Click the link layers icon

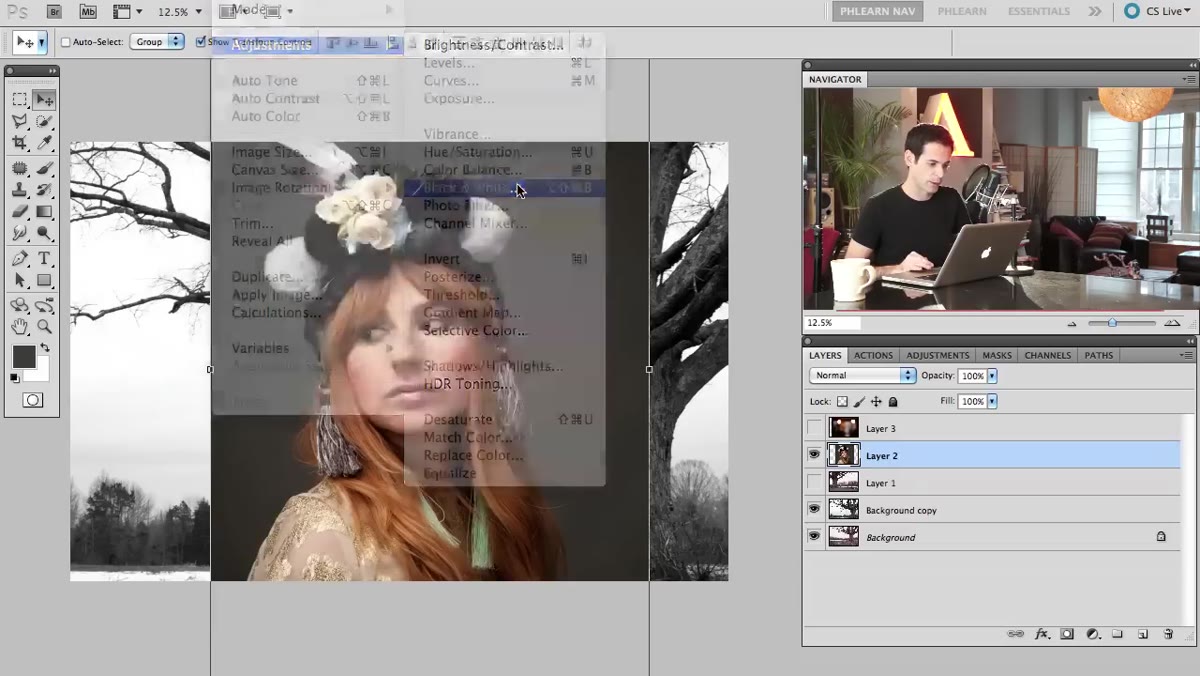[x=1016, y=634]
